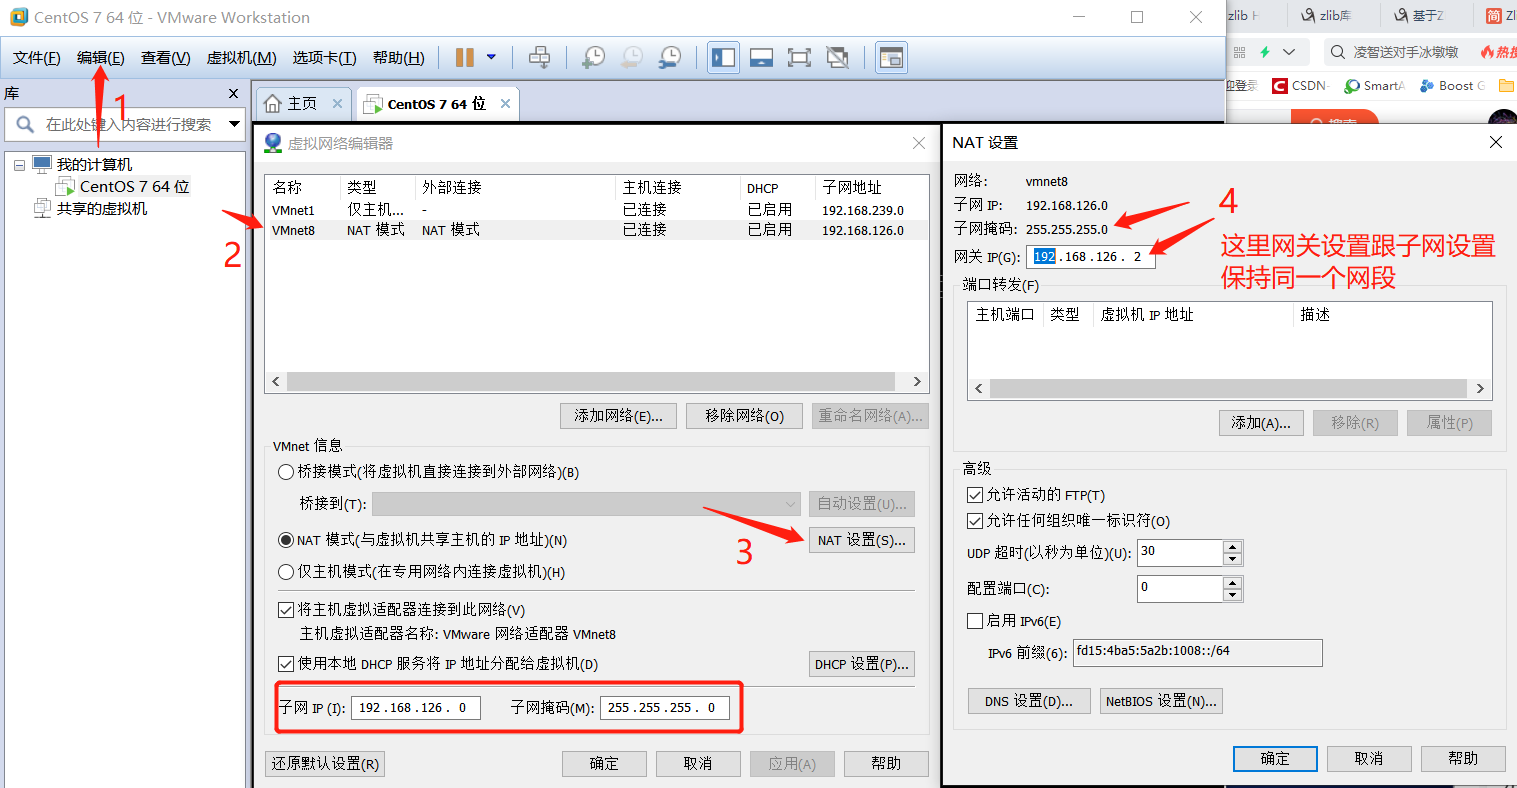Click the 移除网络(O) button
The height and width of the screenshot is (788, 1517).
(x=744, y=416)
